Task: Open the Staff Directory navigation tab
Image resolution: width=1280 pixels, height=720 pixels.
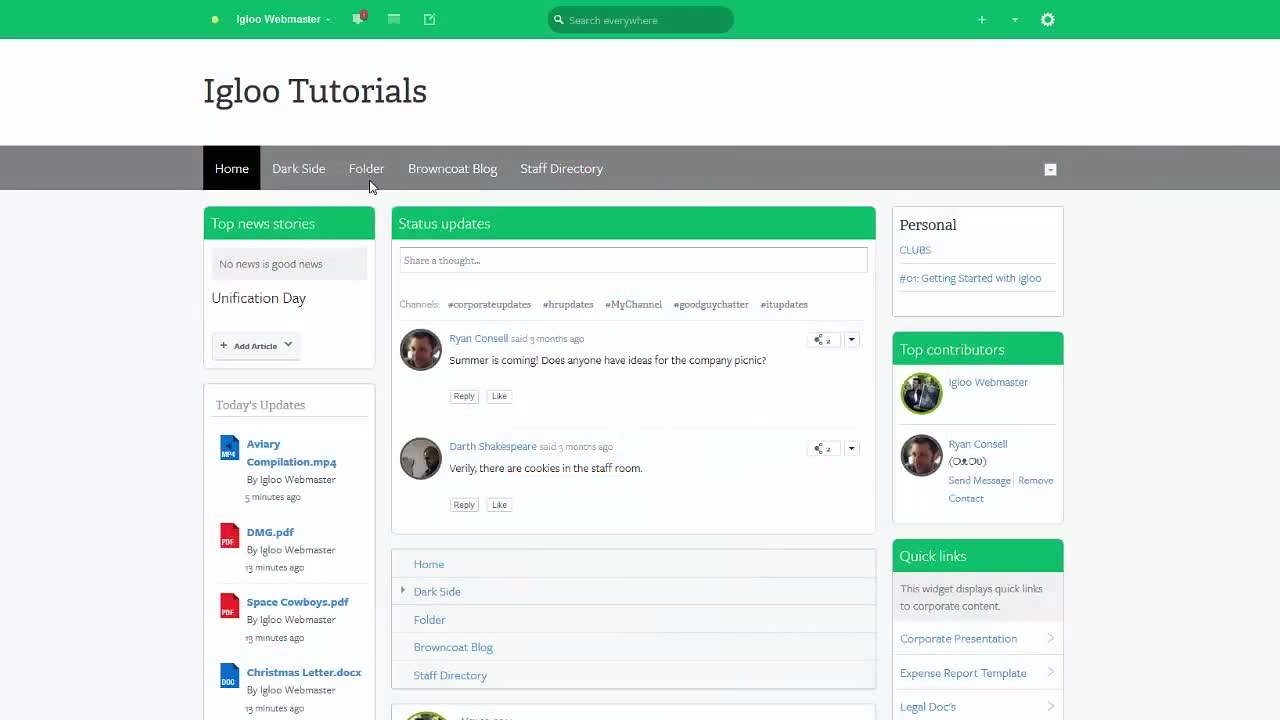Action: pos(561,168)
